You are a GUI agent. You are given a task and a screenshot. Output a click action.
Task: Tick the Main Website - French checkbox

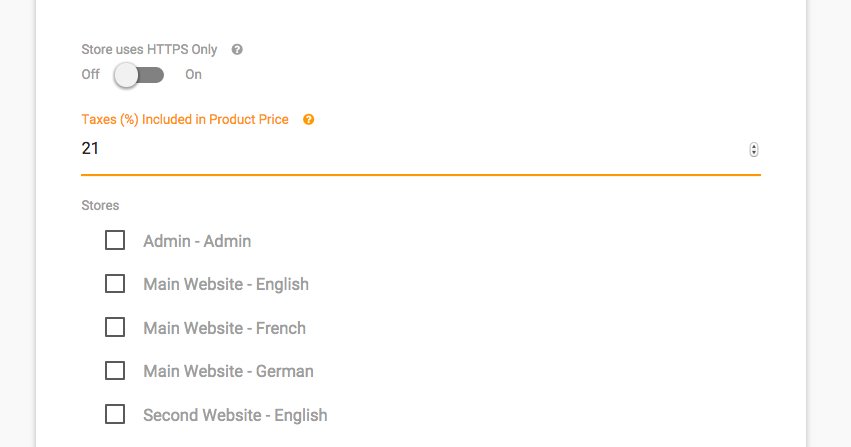115,327
